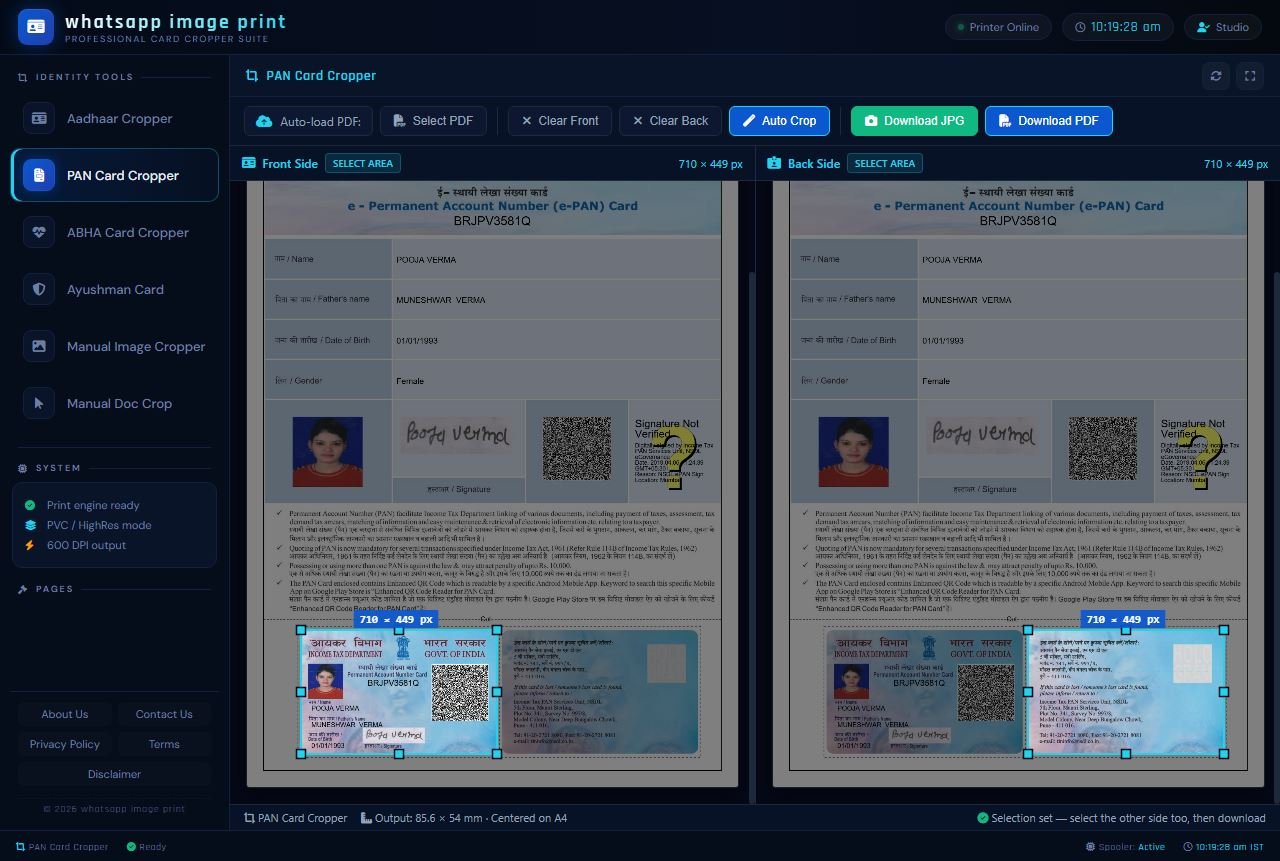Click the Spooler: Active status entry
Viewport: 1280px width, 861px height.
point(1125,847)
